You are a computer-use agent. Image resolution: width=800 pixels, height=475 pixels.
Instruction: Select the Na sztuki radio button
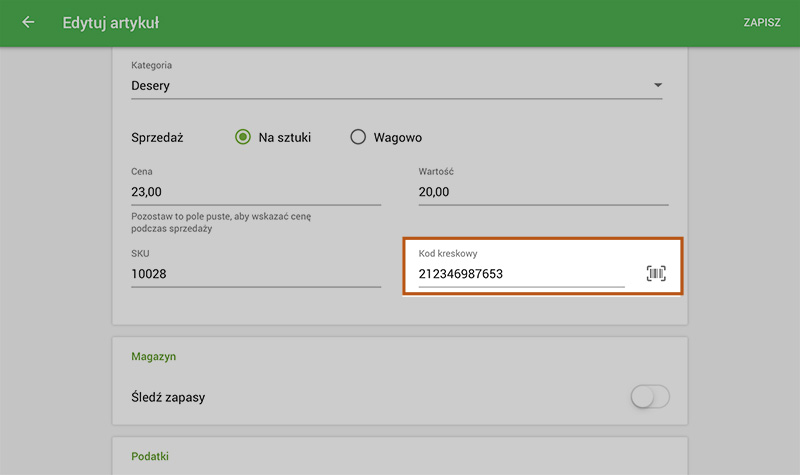point(243,138)
